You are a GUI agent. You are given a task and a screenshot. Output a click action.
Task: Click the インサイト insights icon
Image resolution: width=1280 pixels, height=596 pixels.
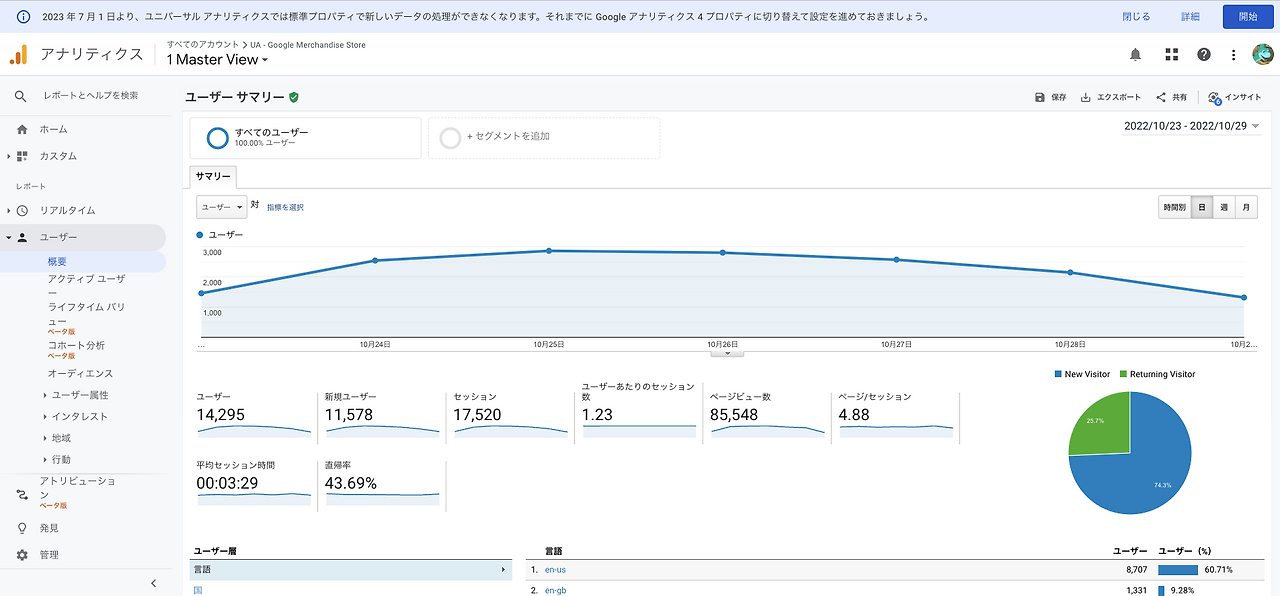tap(1214, 97)
